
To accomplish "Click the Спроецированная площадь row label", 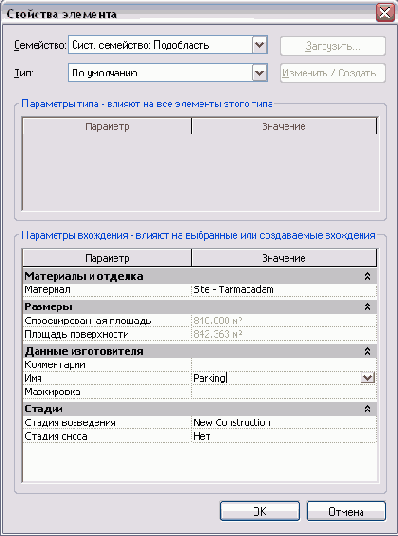I will tap(88, 321).
